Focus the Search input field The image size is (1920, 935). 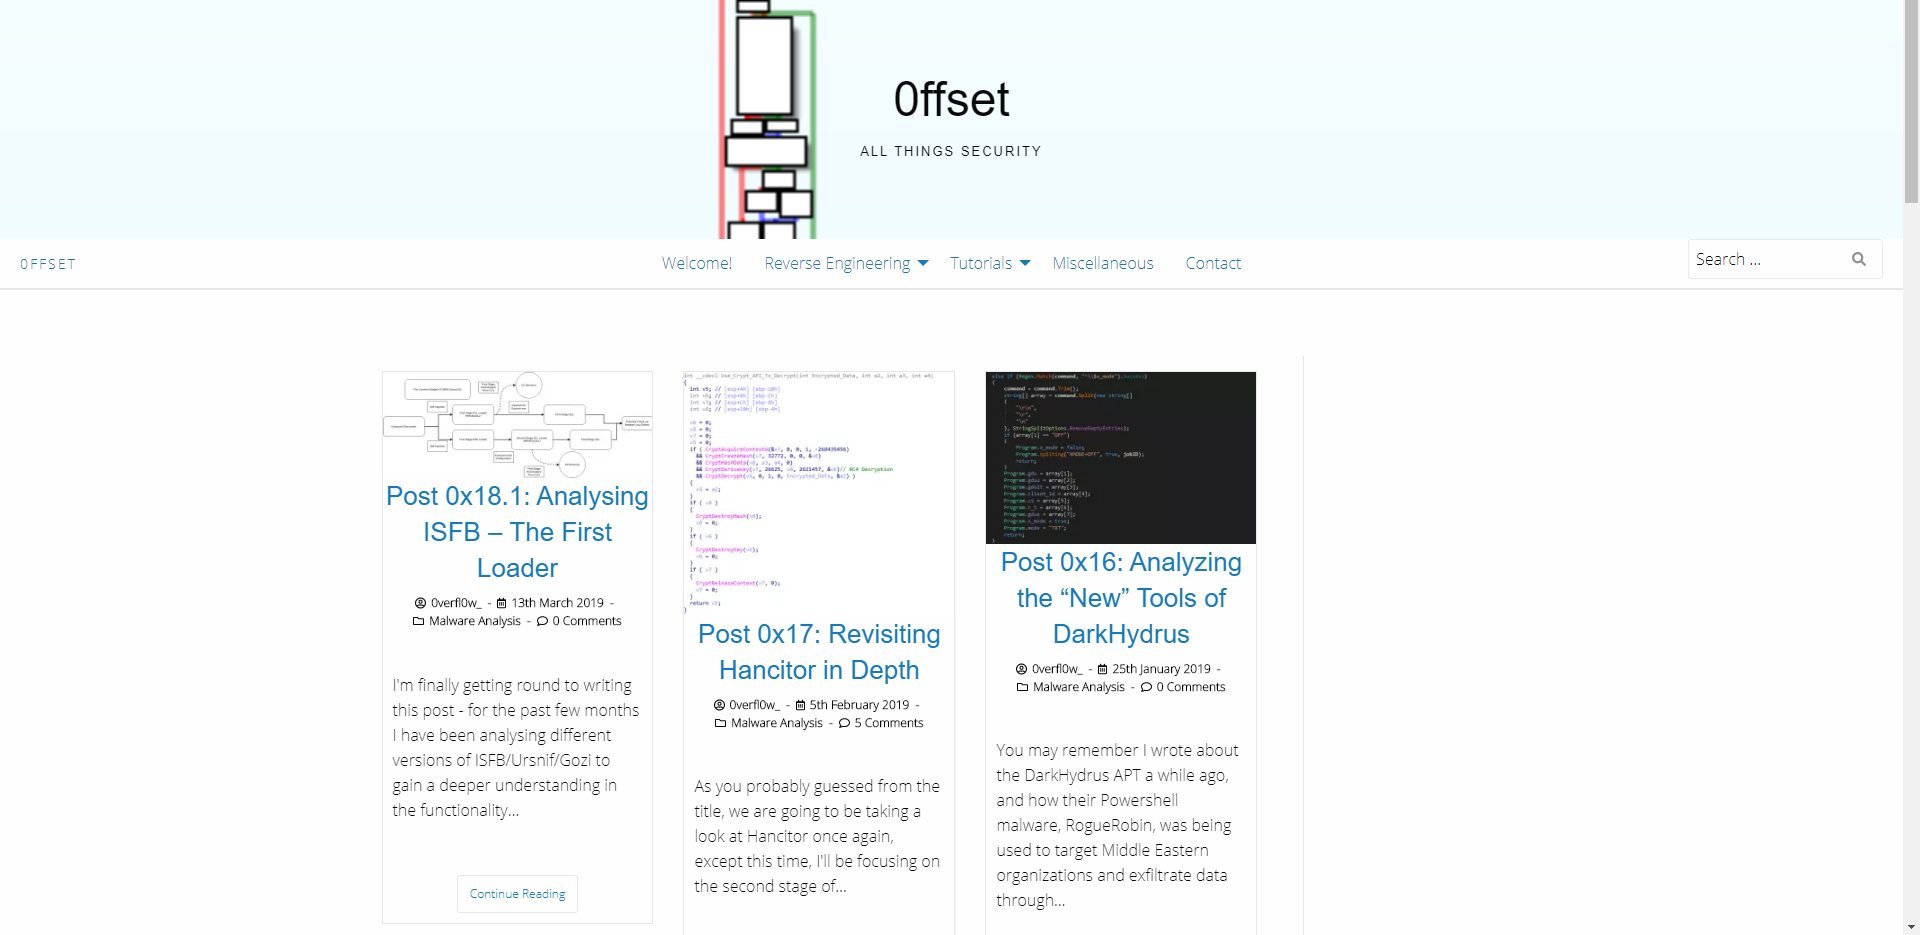pyautogui.click(x=1765, y=259)
